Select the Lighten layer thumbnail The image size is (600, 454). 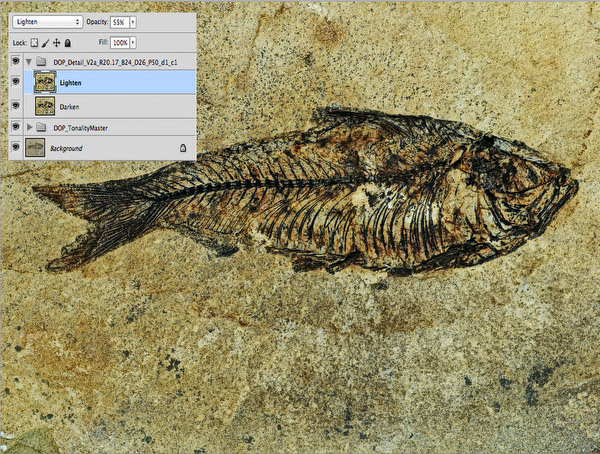click(x=44, y=82)
